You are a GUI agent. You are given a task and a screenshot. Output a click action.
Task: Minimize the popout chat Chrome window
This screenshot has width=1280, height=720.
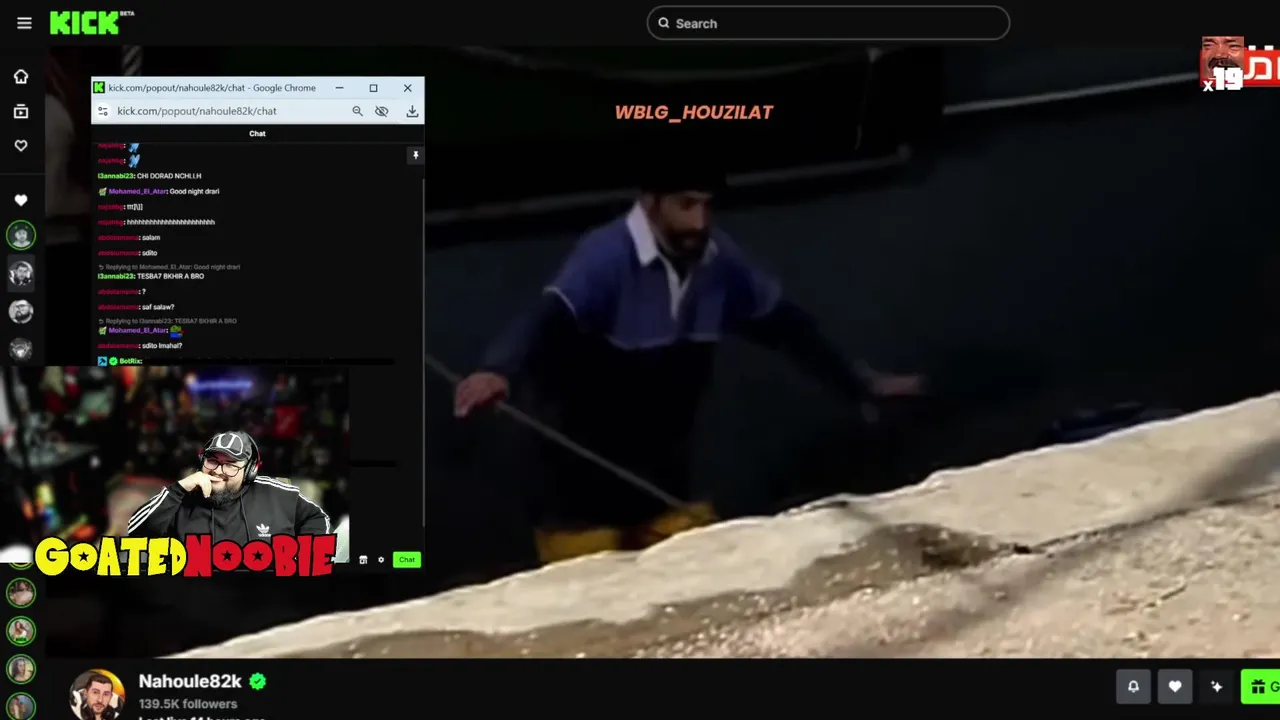coord(339,88)
